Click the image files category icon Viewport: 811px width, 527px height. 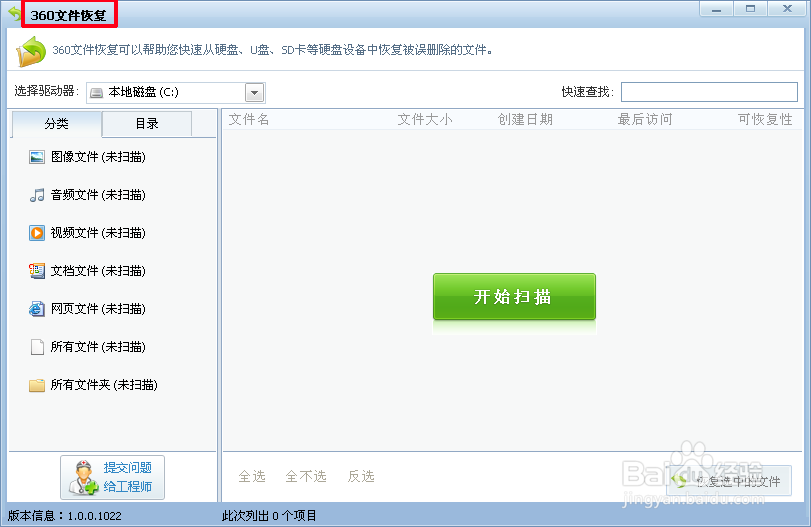pyautogui.click(x=37, y=157)
